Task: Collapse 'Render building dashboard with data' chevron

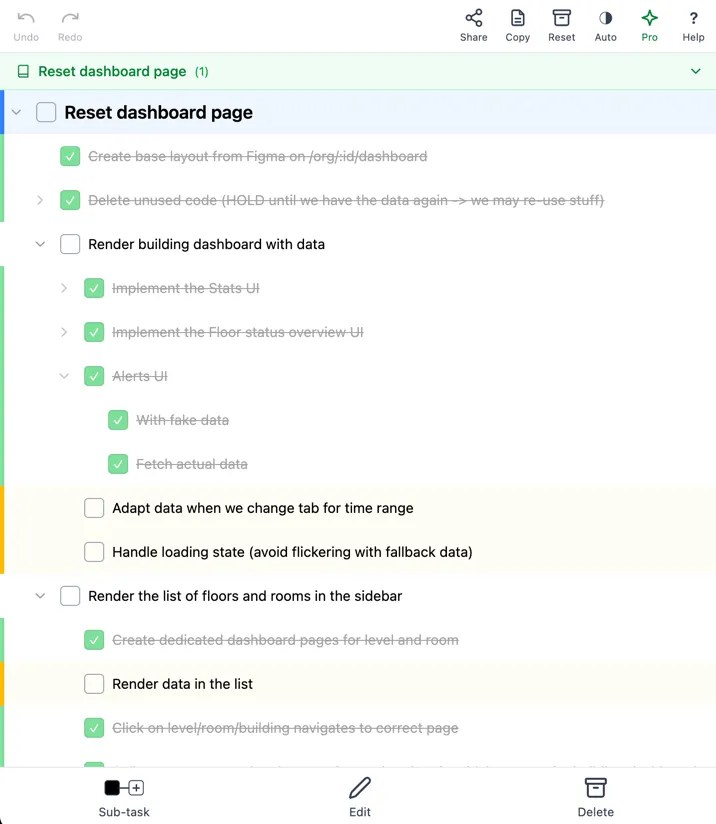Action: point(40,244)
